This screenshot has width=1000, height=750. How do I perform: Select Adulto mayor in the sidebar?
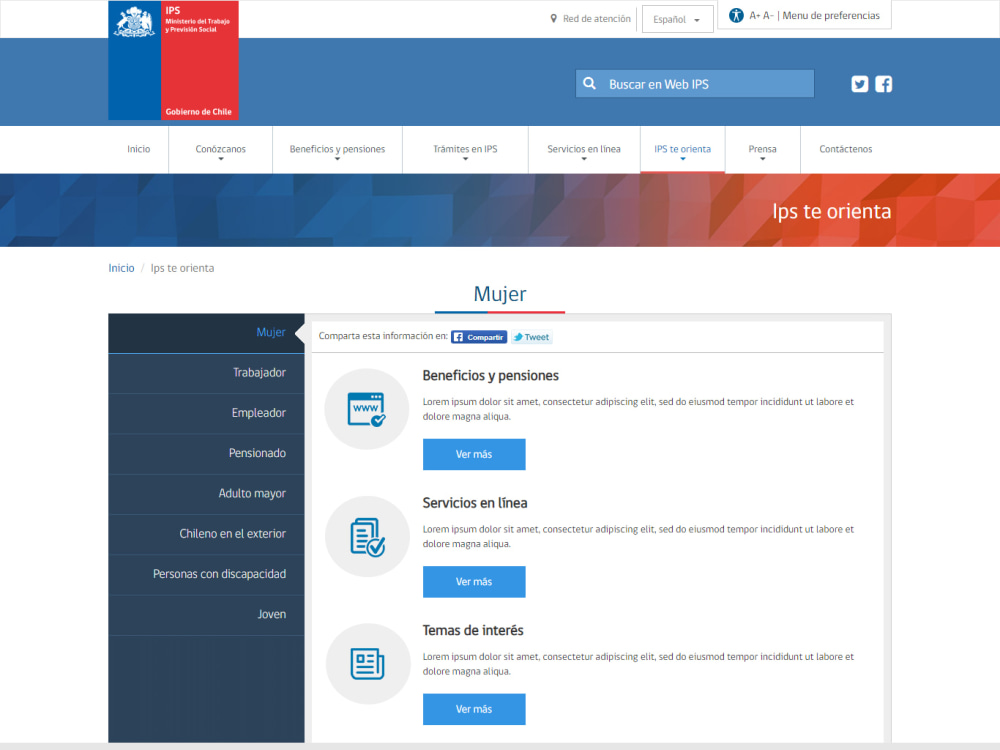[206, 494]
